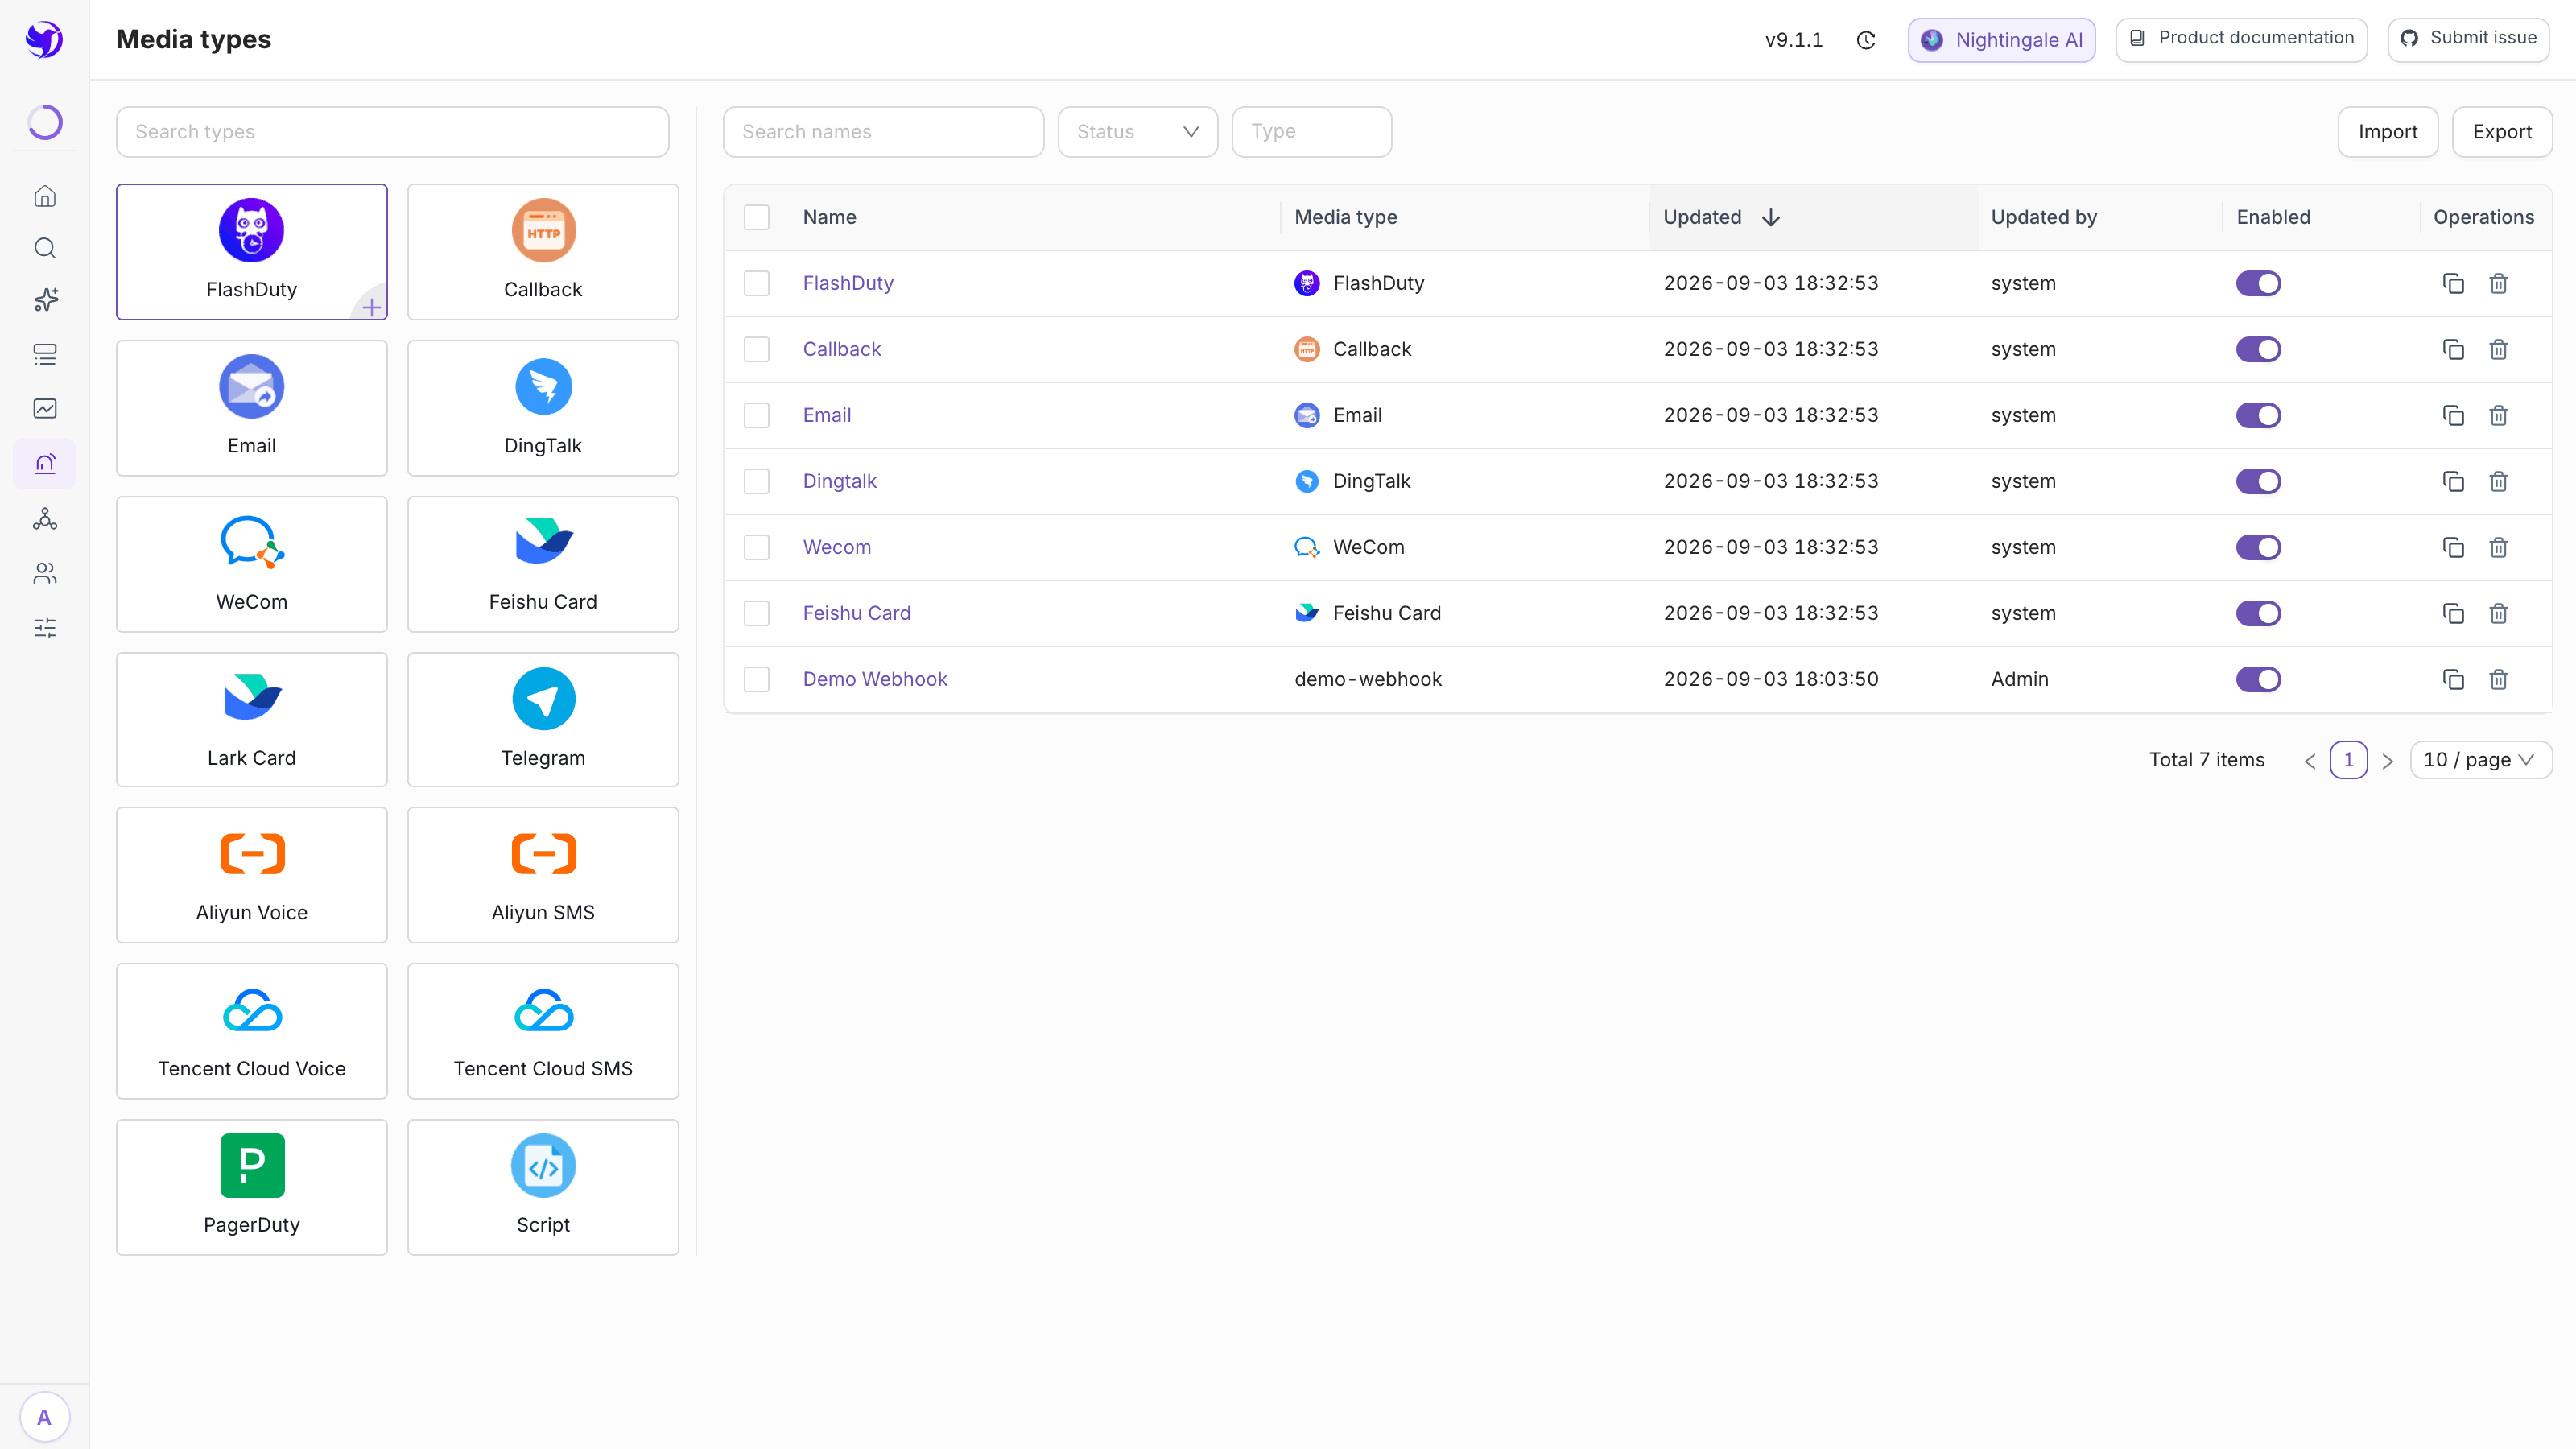
Task: Toggle the Demo Webhook enabled switch
Action: point(2258,679)
